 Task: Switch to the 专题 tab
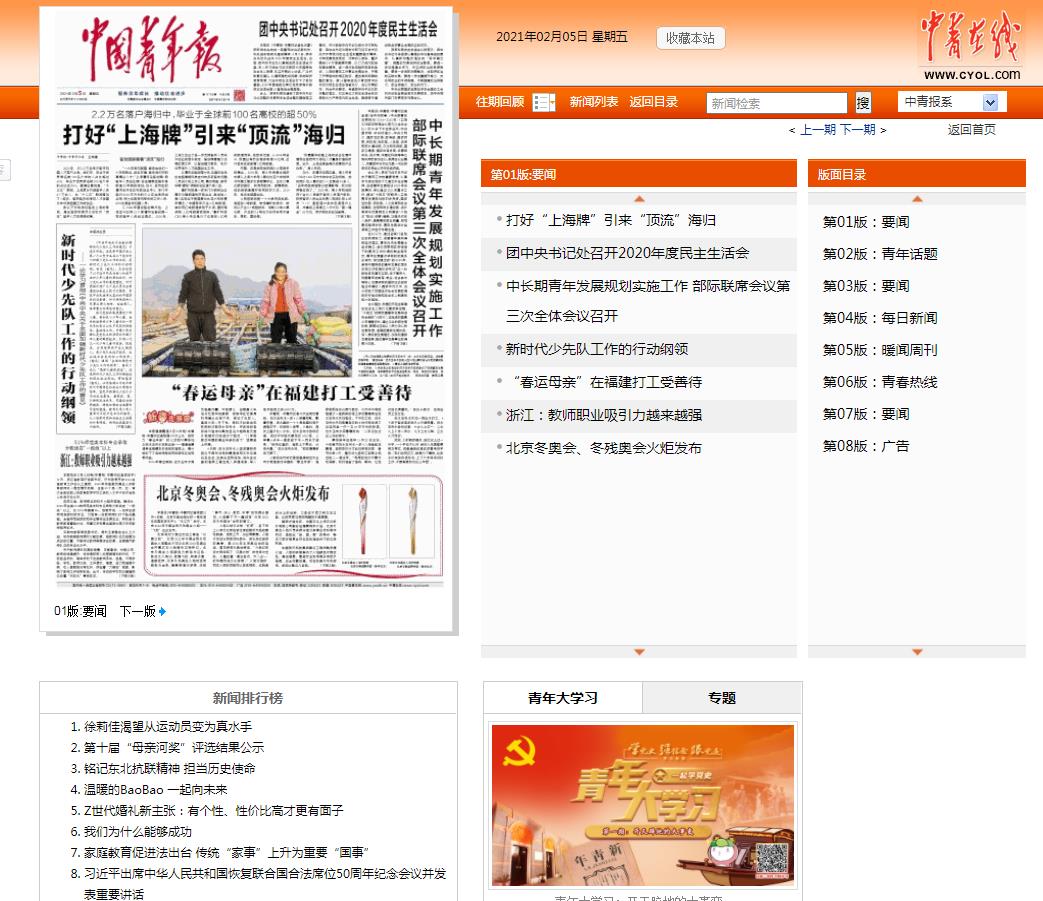tap(722, 698)
